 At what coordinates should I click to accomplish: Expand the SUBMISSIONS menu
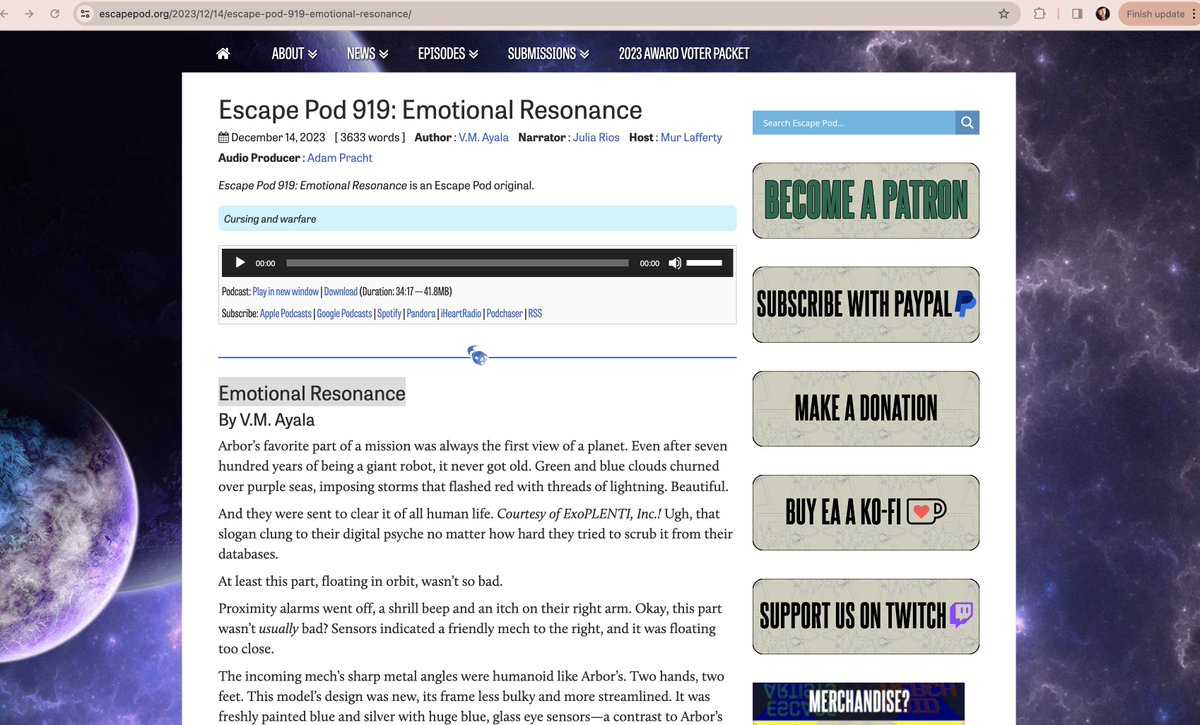pos(548,53)
